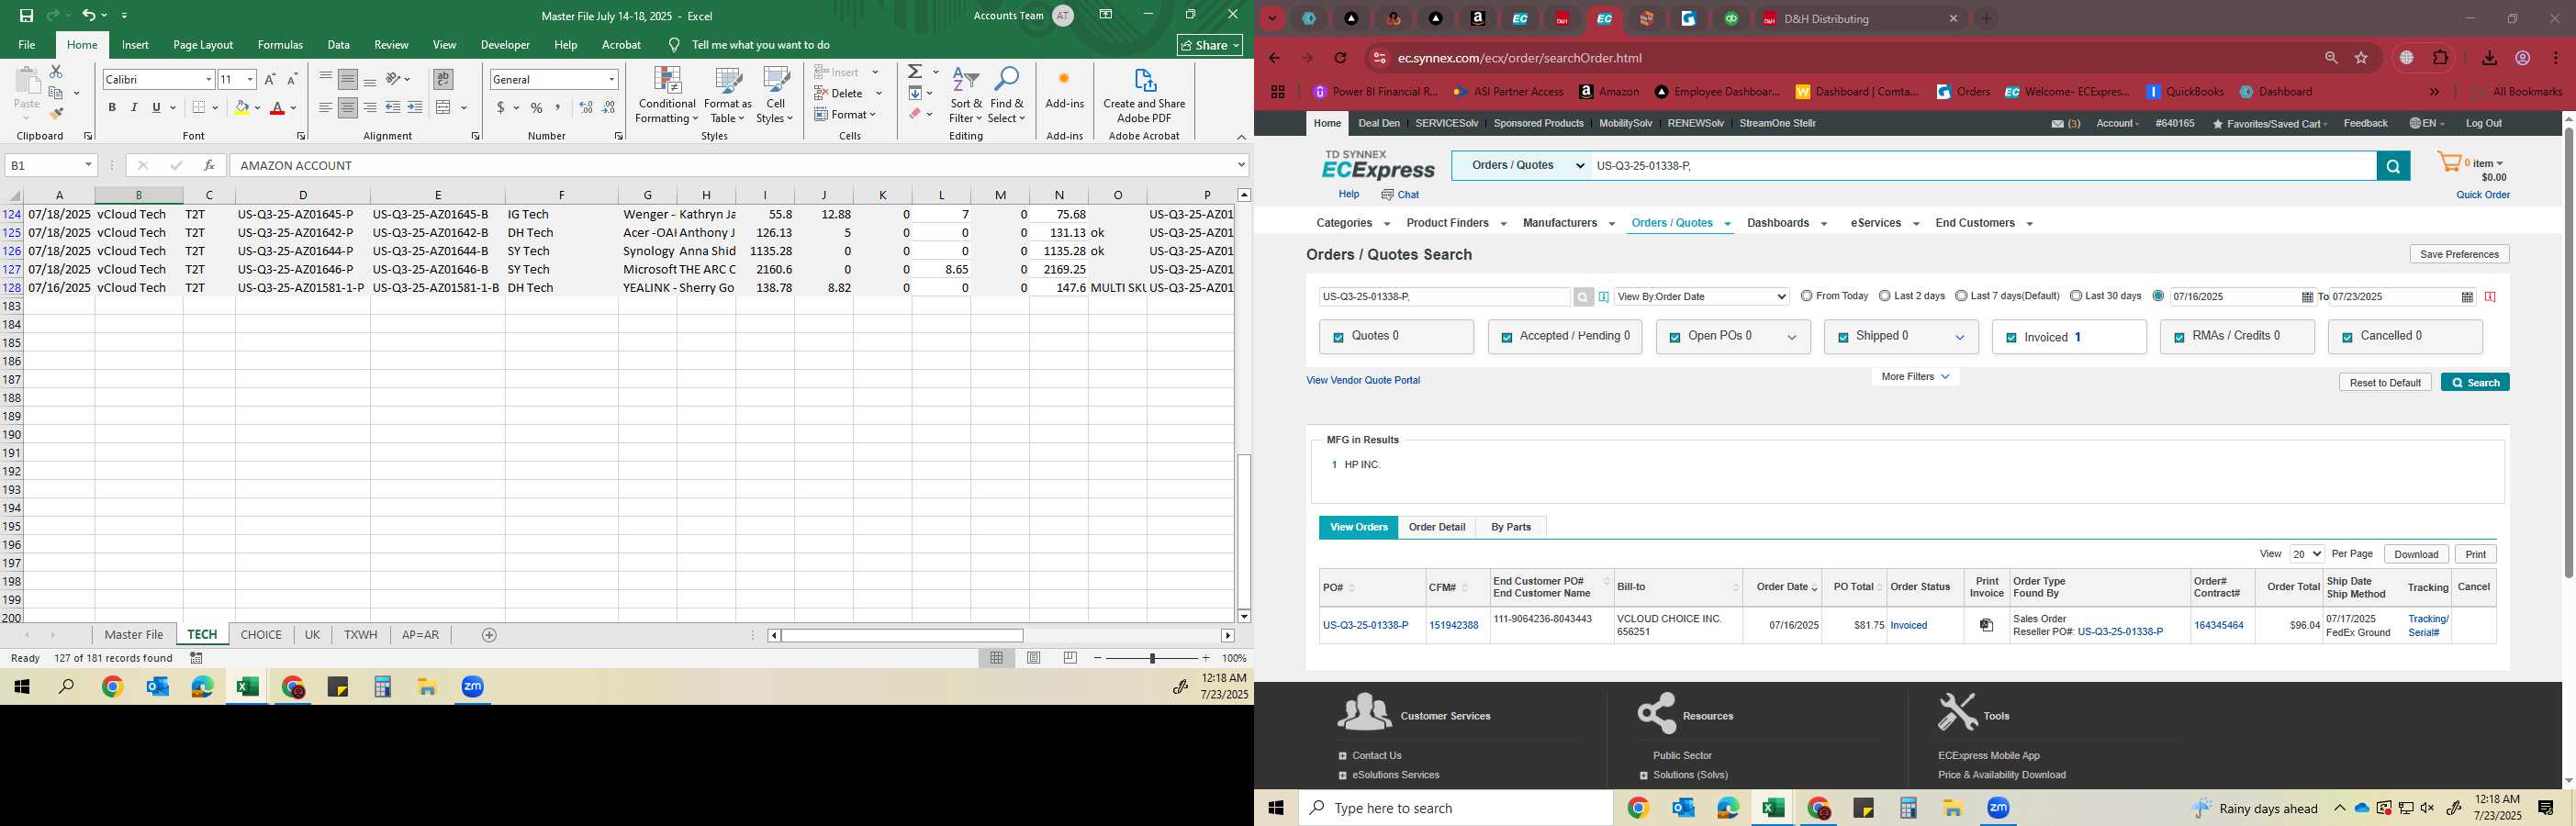Click Sort & Filter icon

click(966, 96)
